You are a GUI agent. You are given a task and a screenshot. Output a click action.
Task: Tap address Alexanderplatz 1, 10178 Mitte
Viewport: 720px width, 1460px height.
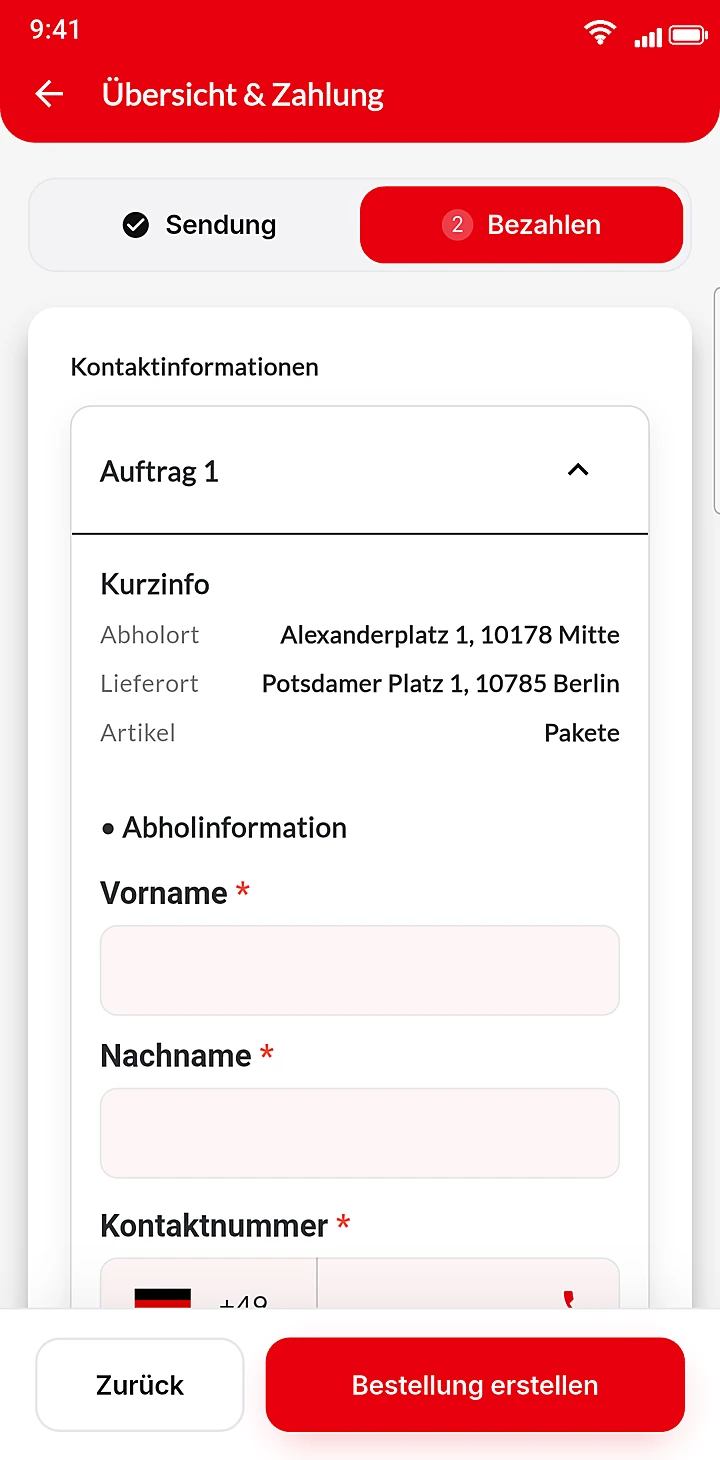(x=450, y=635)
